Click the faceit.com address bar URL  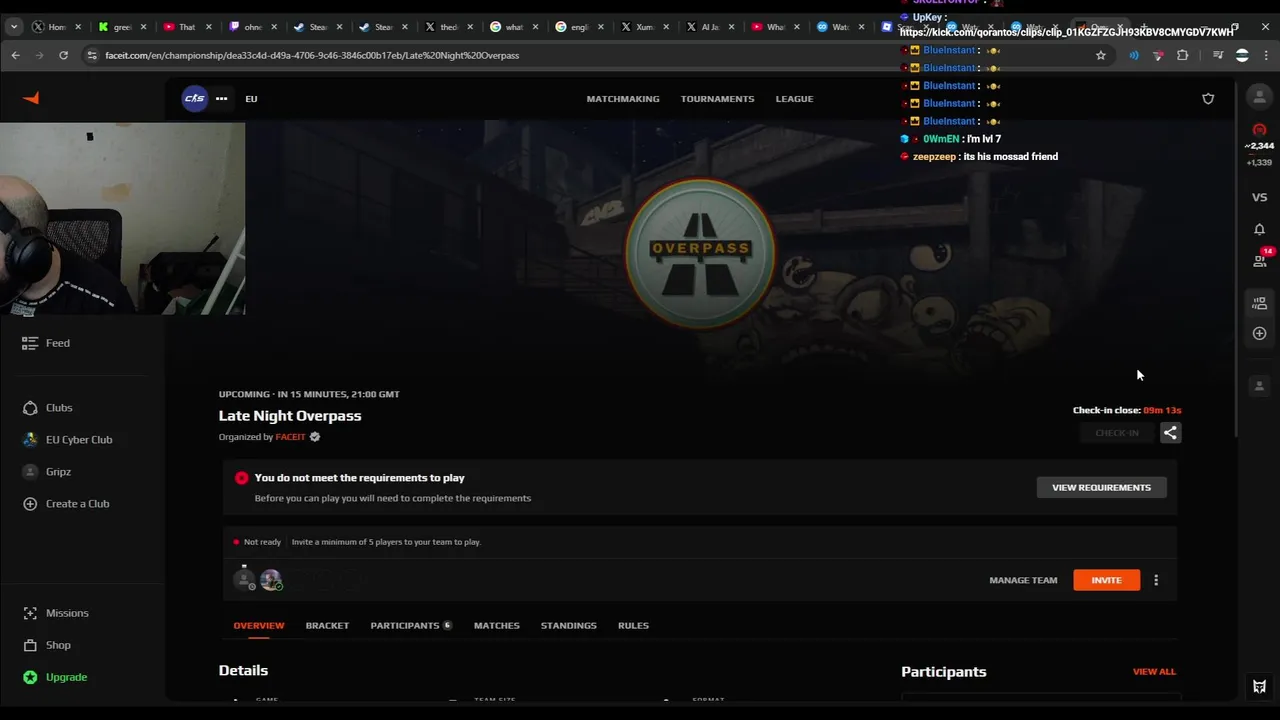312,55
